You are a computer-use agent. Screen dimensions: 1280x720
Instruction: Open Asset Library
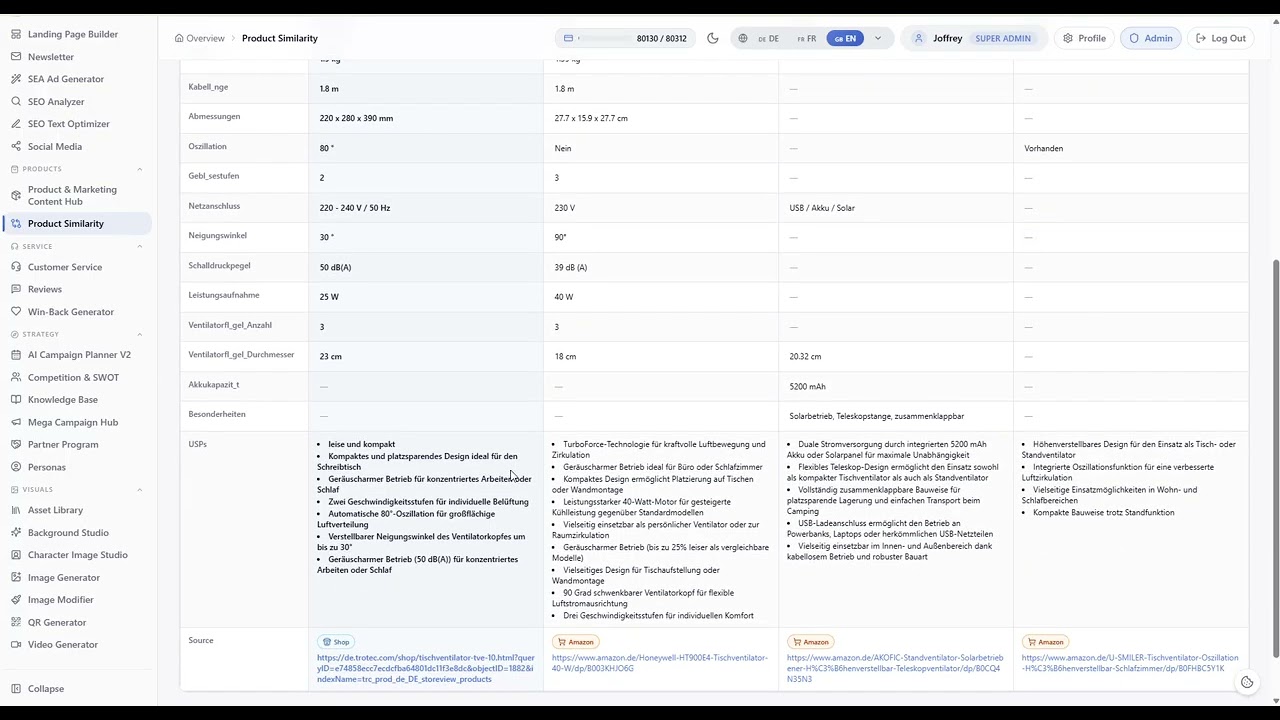tap(55, 510)
